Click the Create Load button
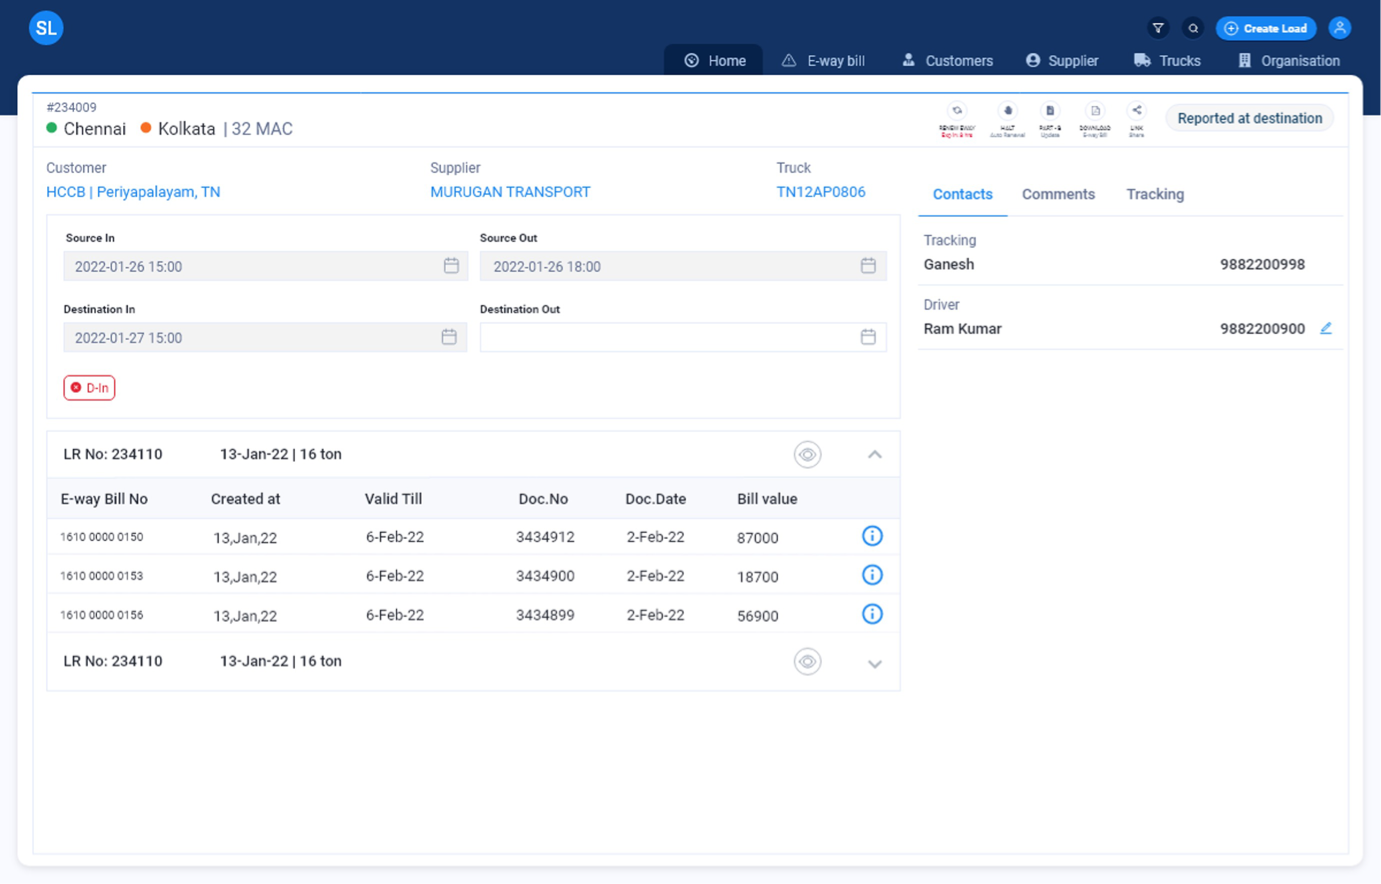 click(1265, 28)
